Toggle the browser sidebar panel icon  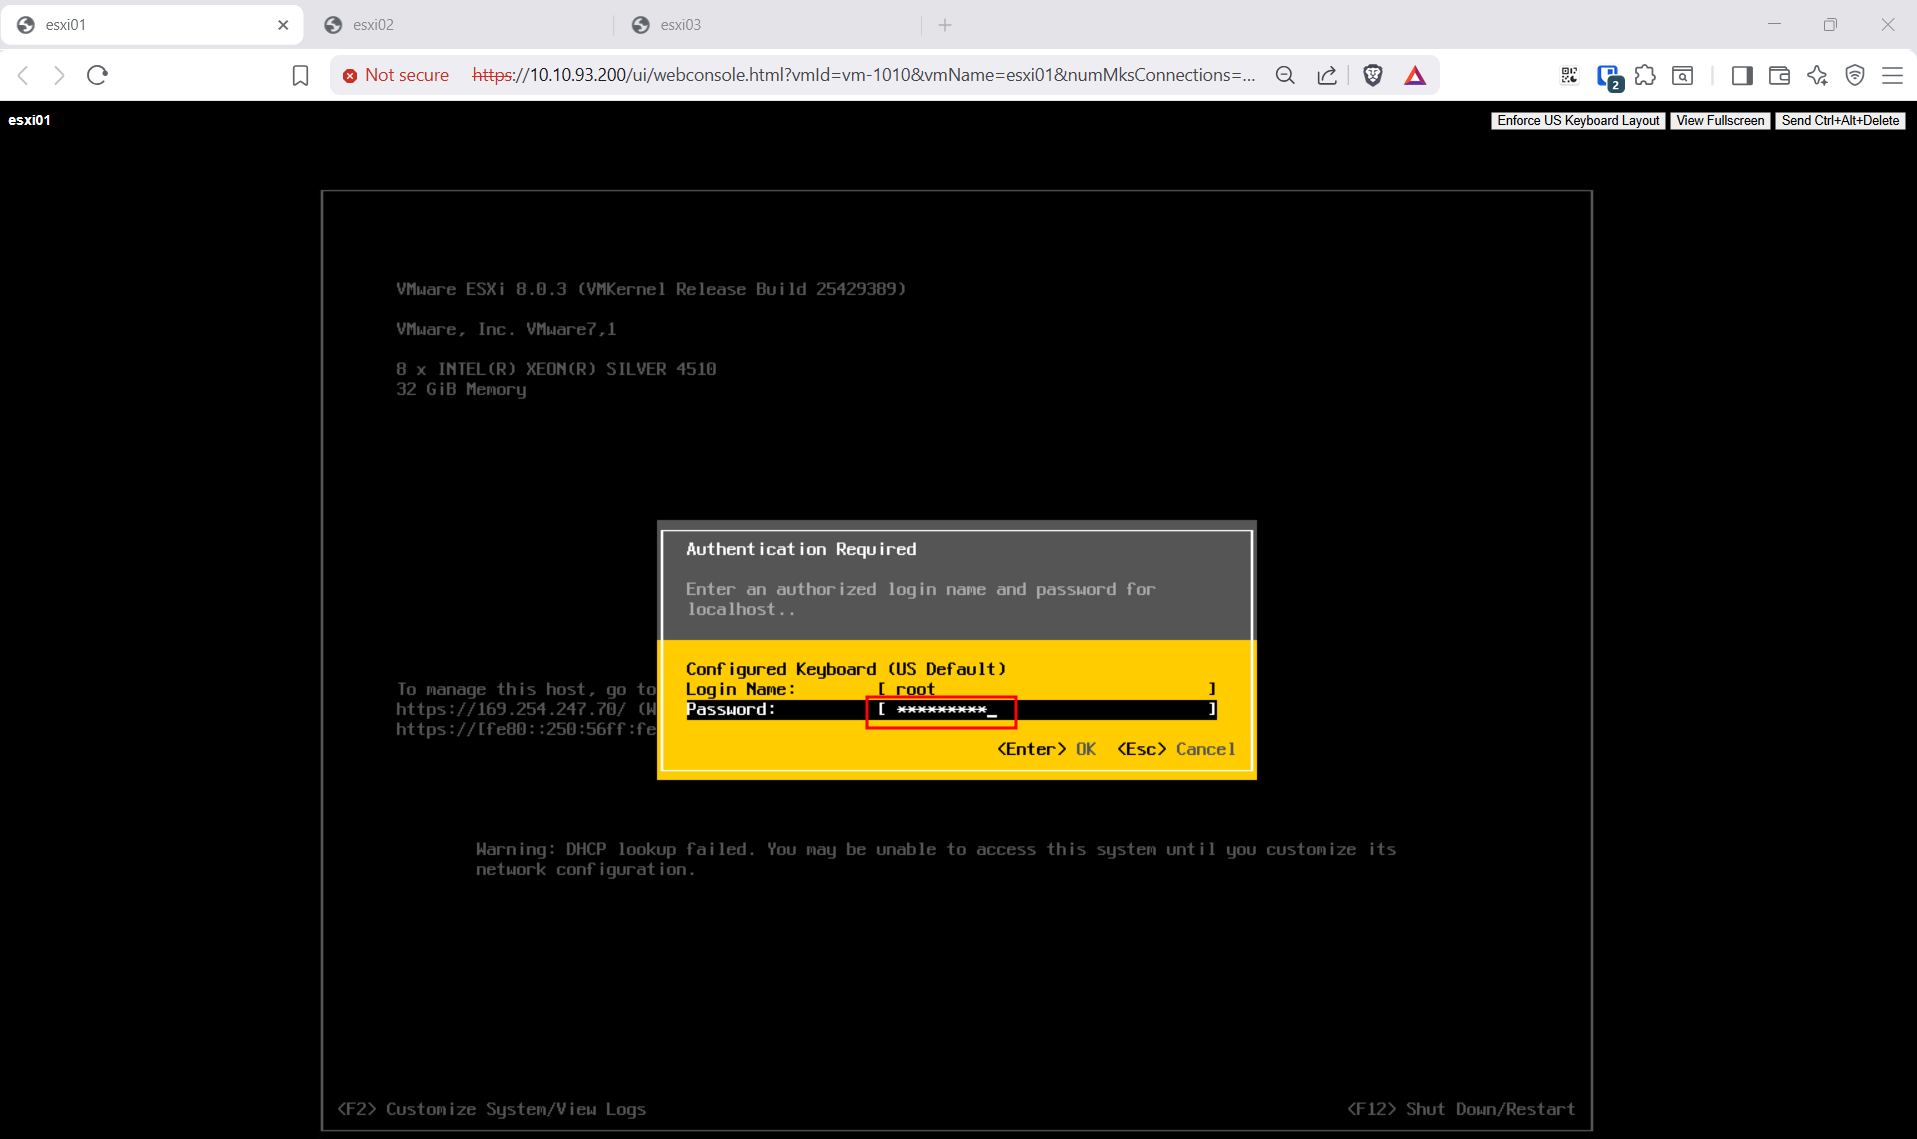click(1741, 75)
